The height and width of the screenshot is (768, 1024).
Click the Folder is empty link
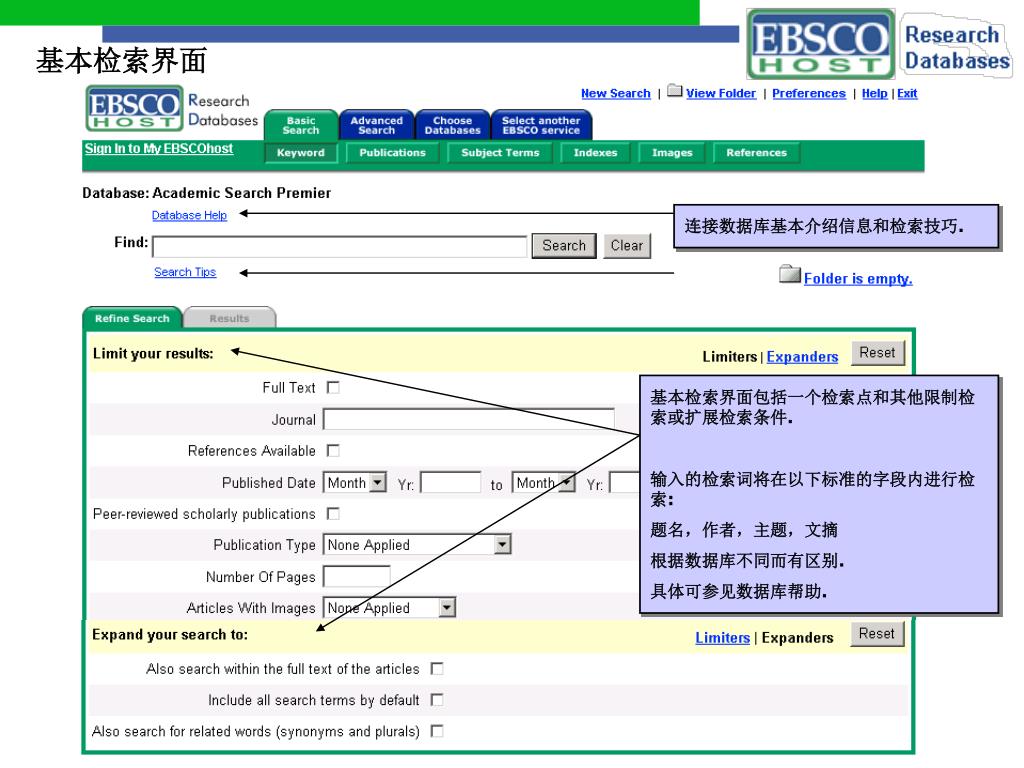click(858, 279)
